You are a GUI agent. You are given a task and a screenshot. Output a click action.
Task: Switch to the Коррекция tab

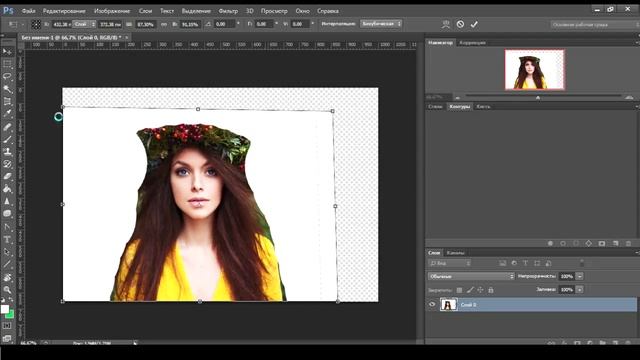pyautogui.click(x=472, y=42)
